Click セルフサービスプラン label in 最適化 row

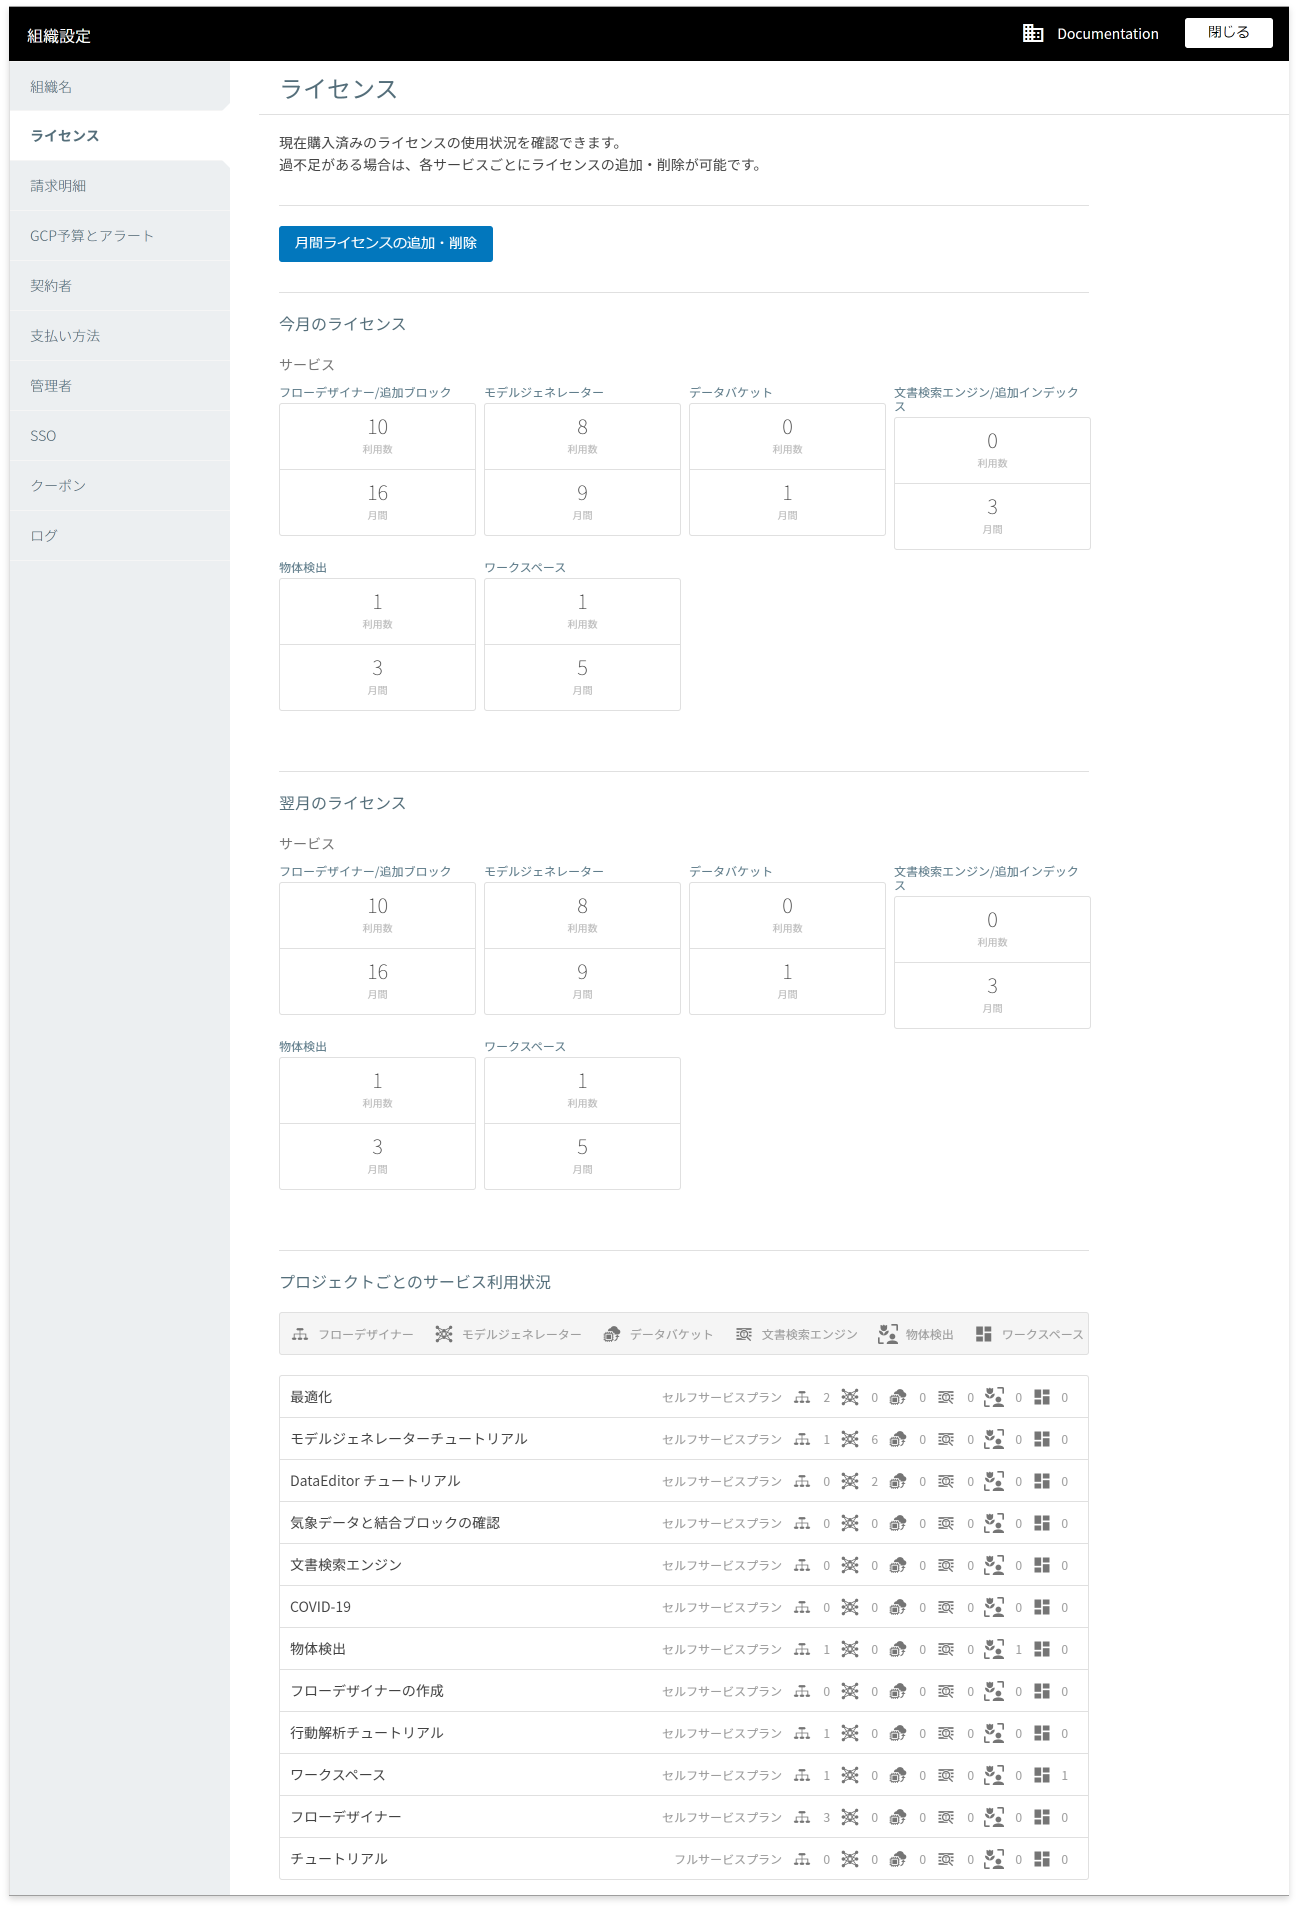click(722, 1397)
